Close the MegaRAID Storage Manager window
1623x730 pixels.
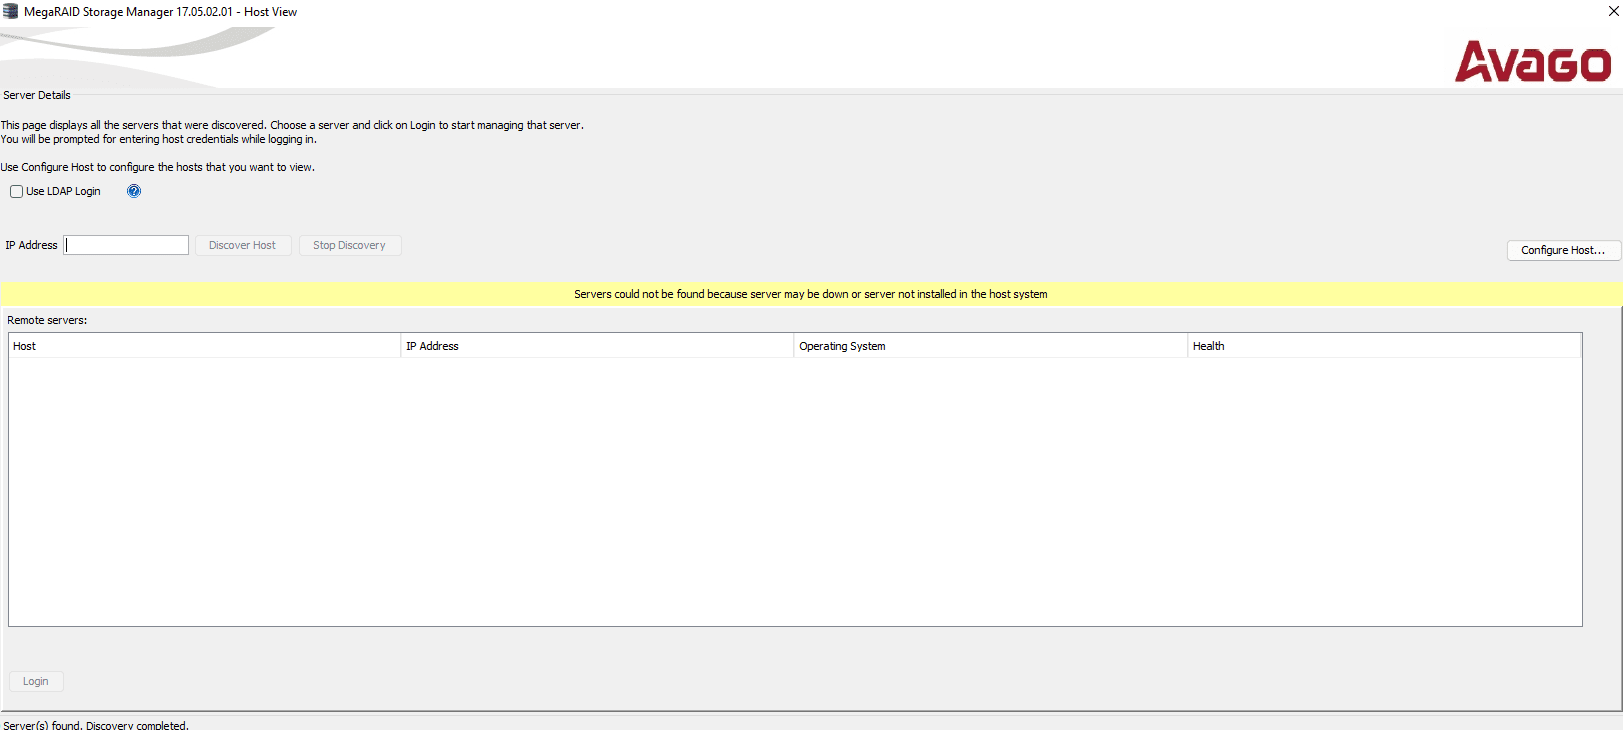click(1612, 11)
